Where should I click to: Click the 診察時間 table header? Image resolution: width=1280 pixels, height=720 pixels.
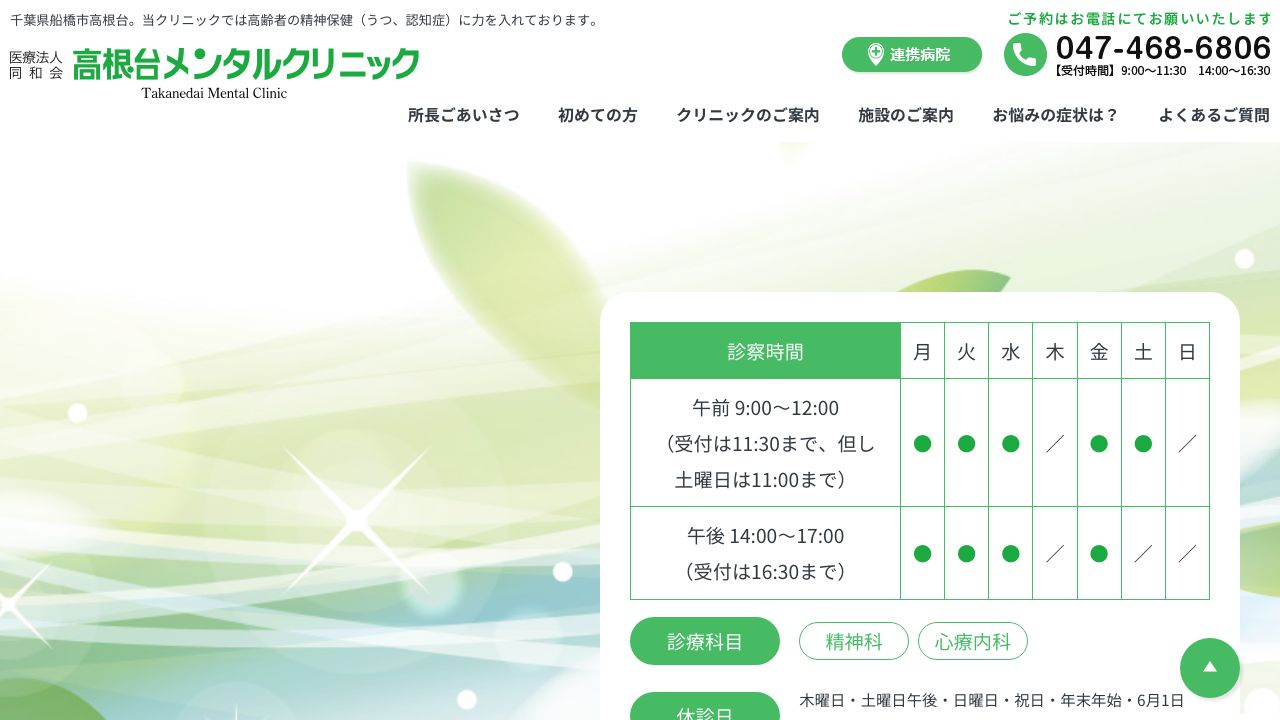[x=765, y=351]
